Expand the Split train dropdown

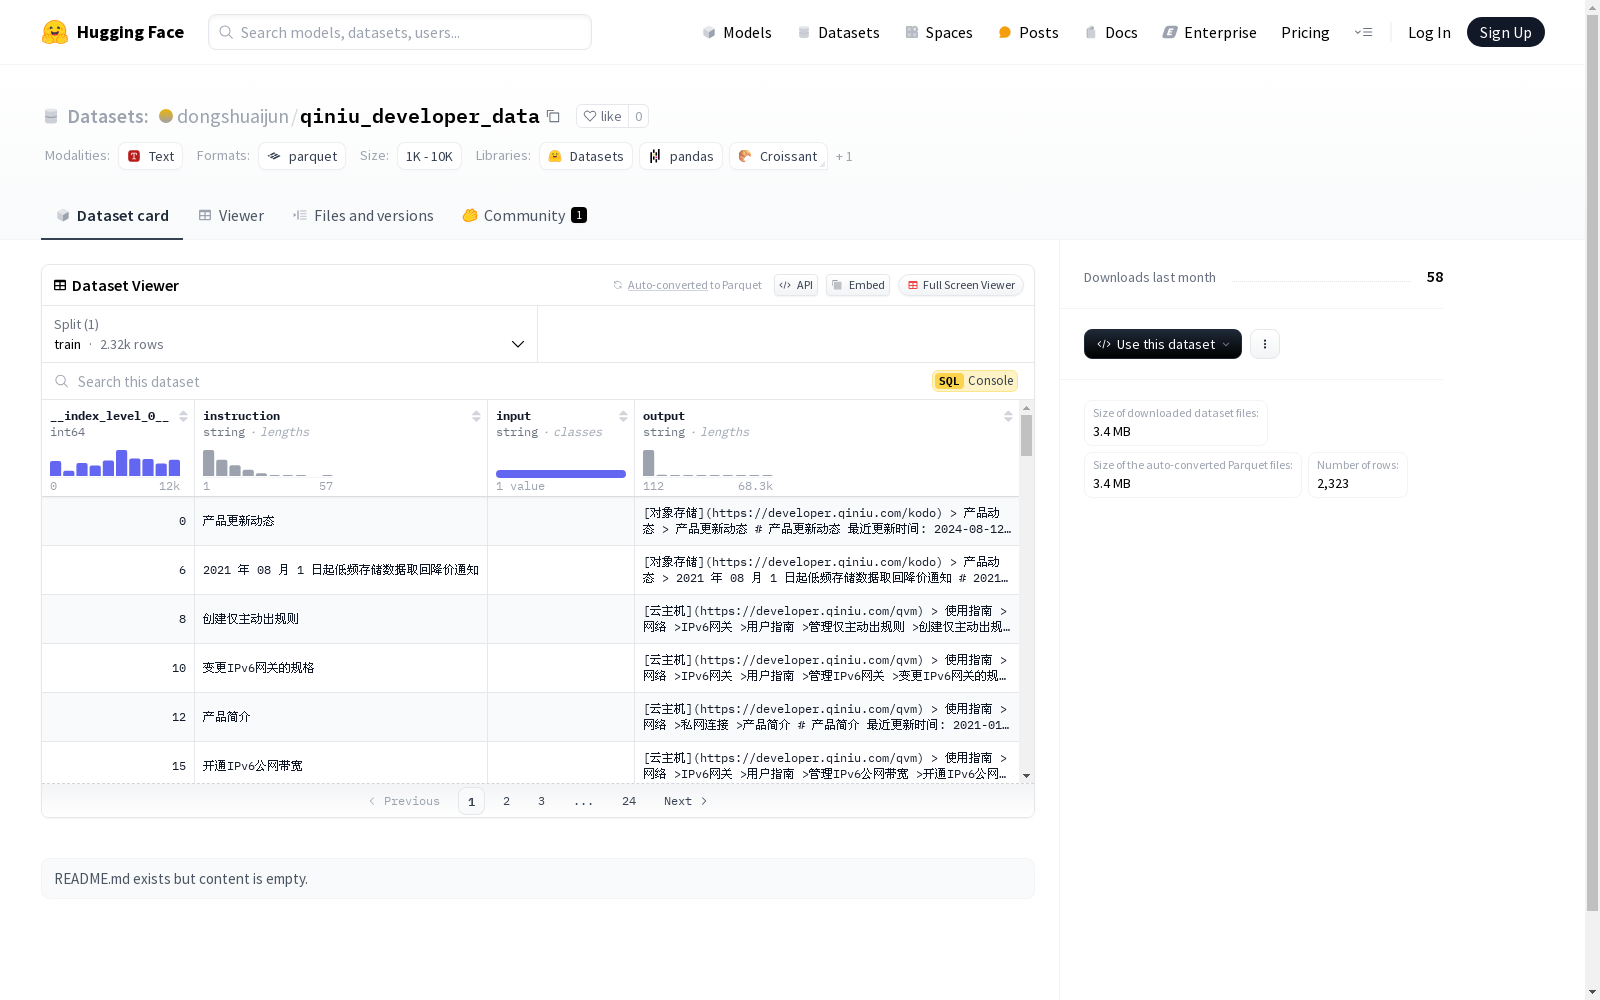click(290, 334)
